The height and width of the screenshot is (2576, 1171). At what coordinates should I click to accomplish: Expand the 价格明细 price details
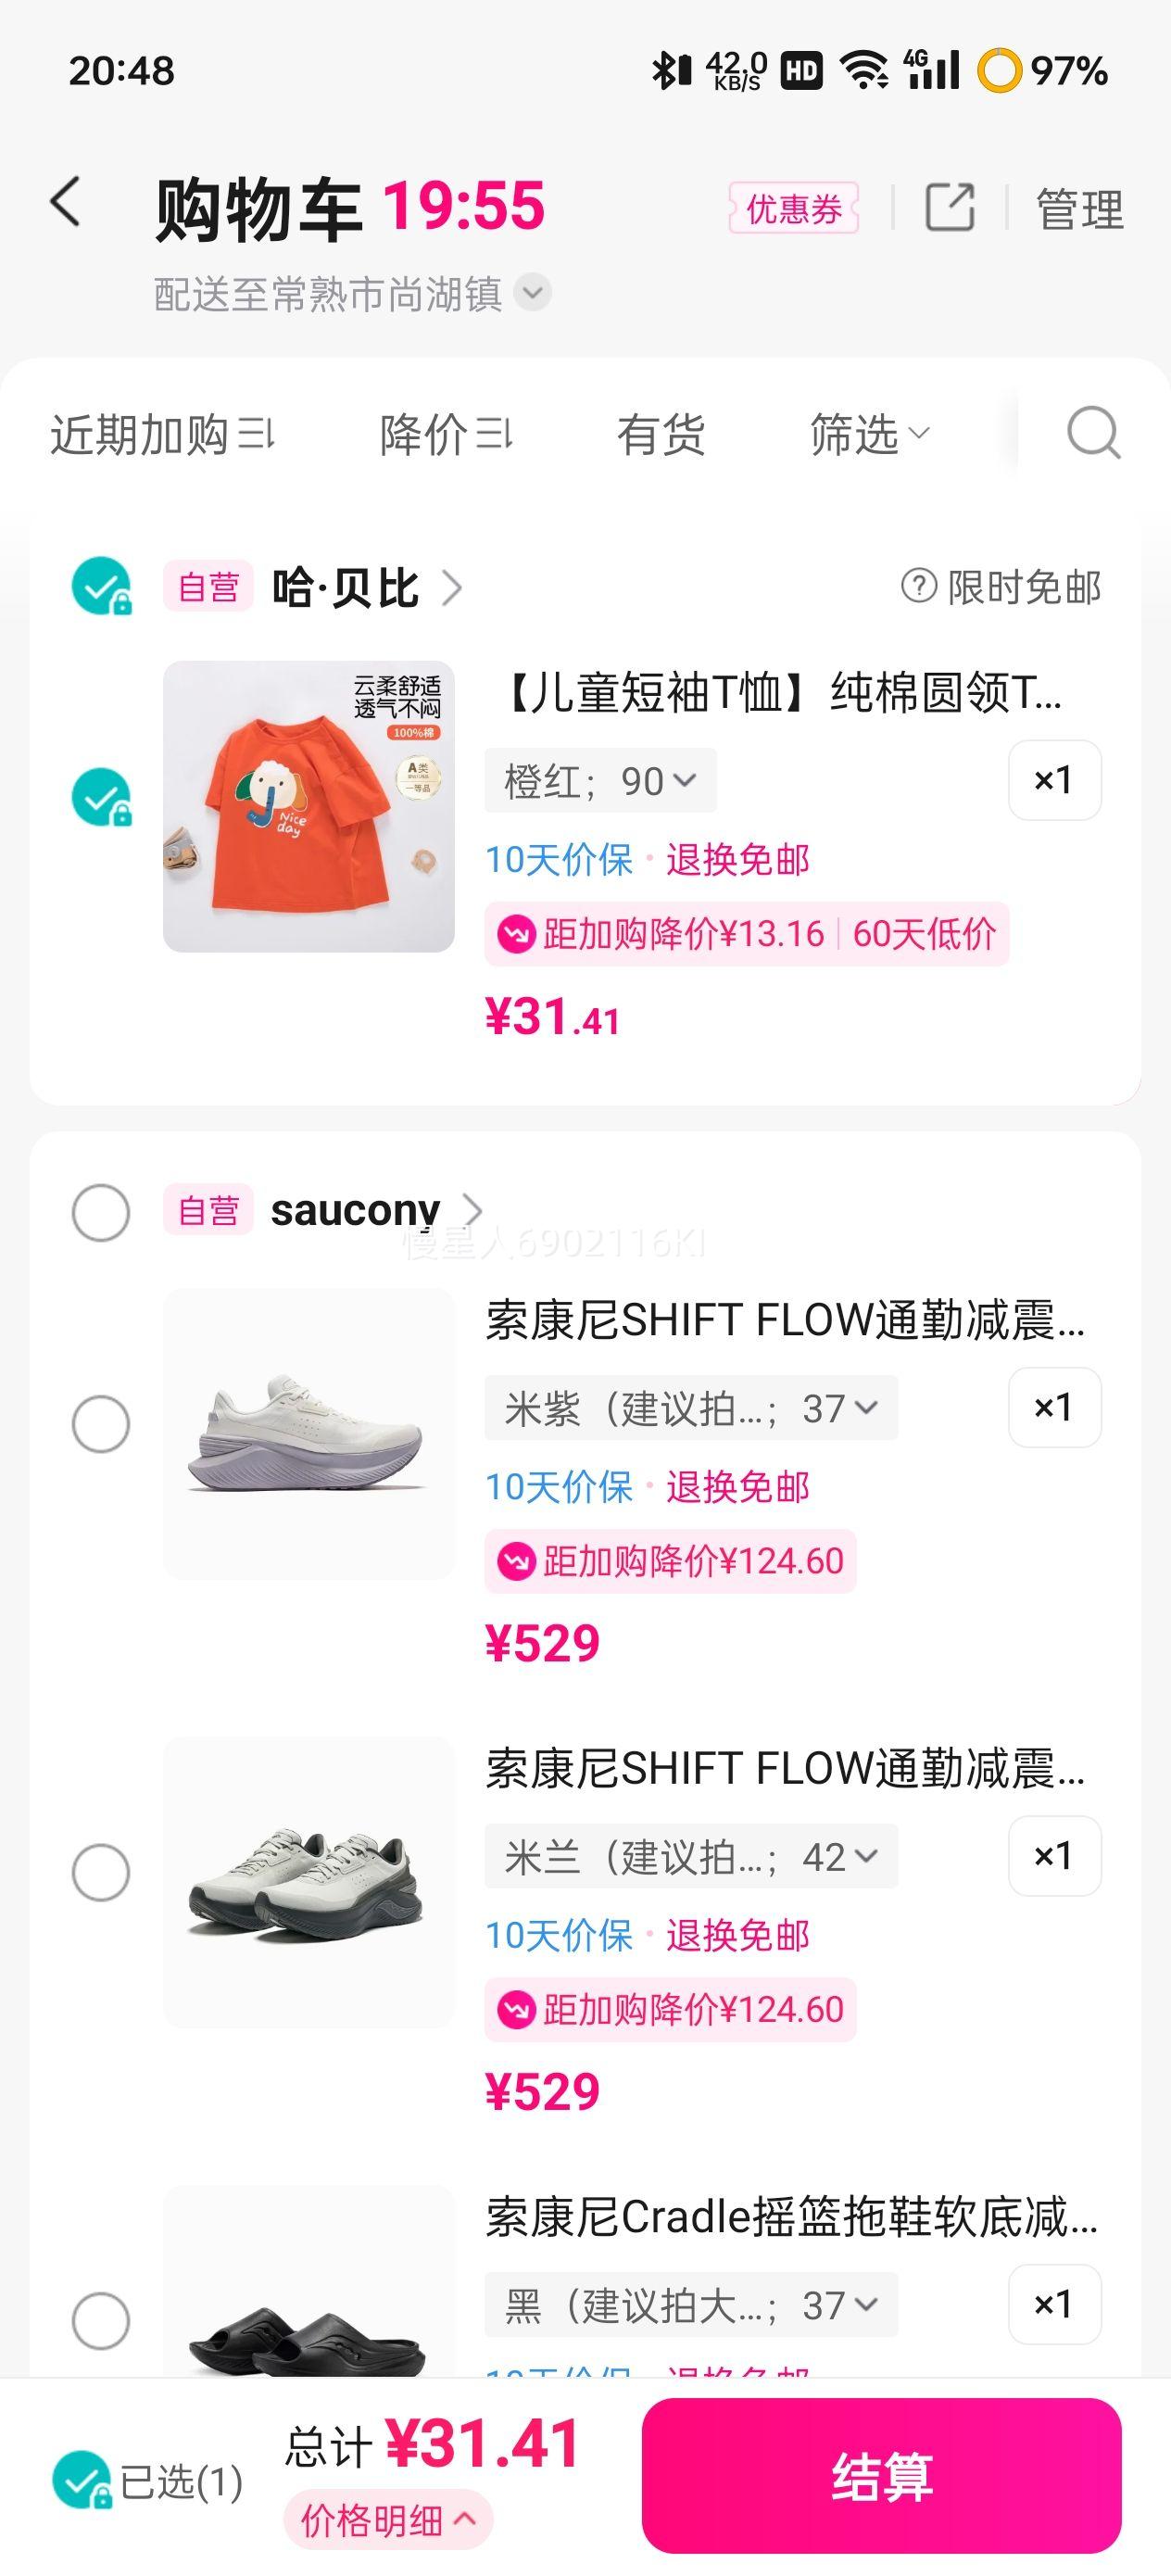coord(388,2521)
